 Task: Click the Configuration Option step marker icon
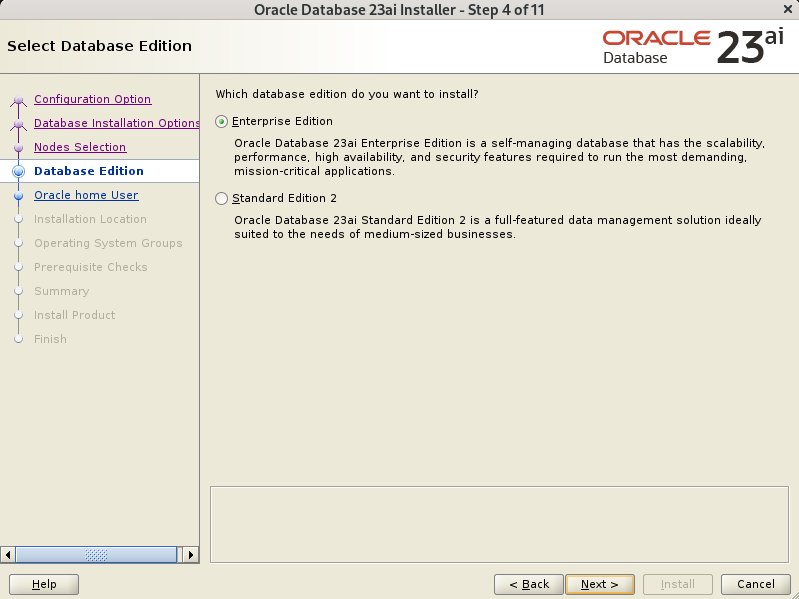tap(18, 99)
